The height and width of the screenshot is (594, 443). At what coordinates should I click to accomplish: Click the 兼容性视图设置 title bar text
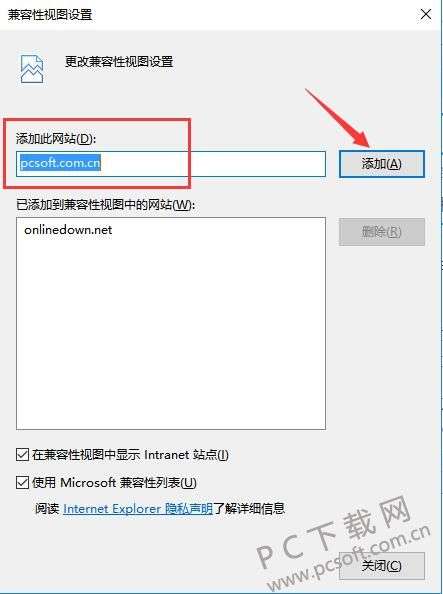click(50, 15)
